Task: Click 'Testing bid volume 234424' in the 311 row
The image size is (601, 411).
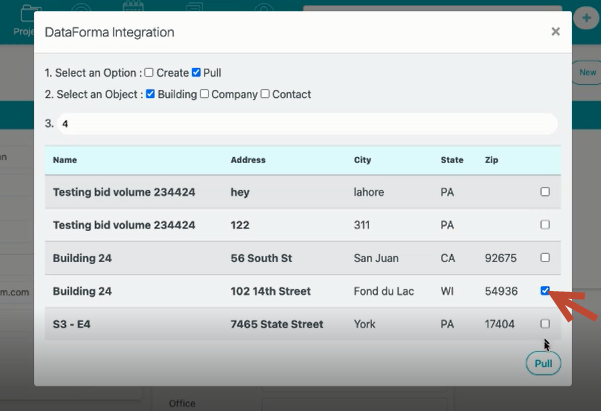Action: click(x=124, y=225)
